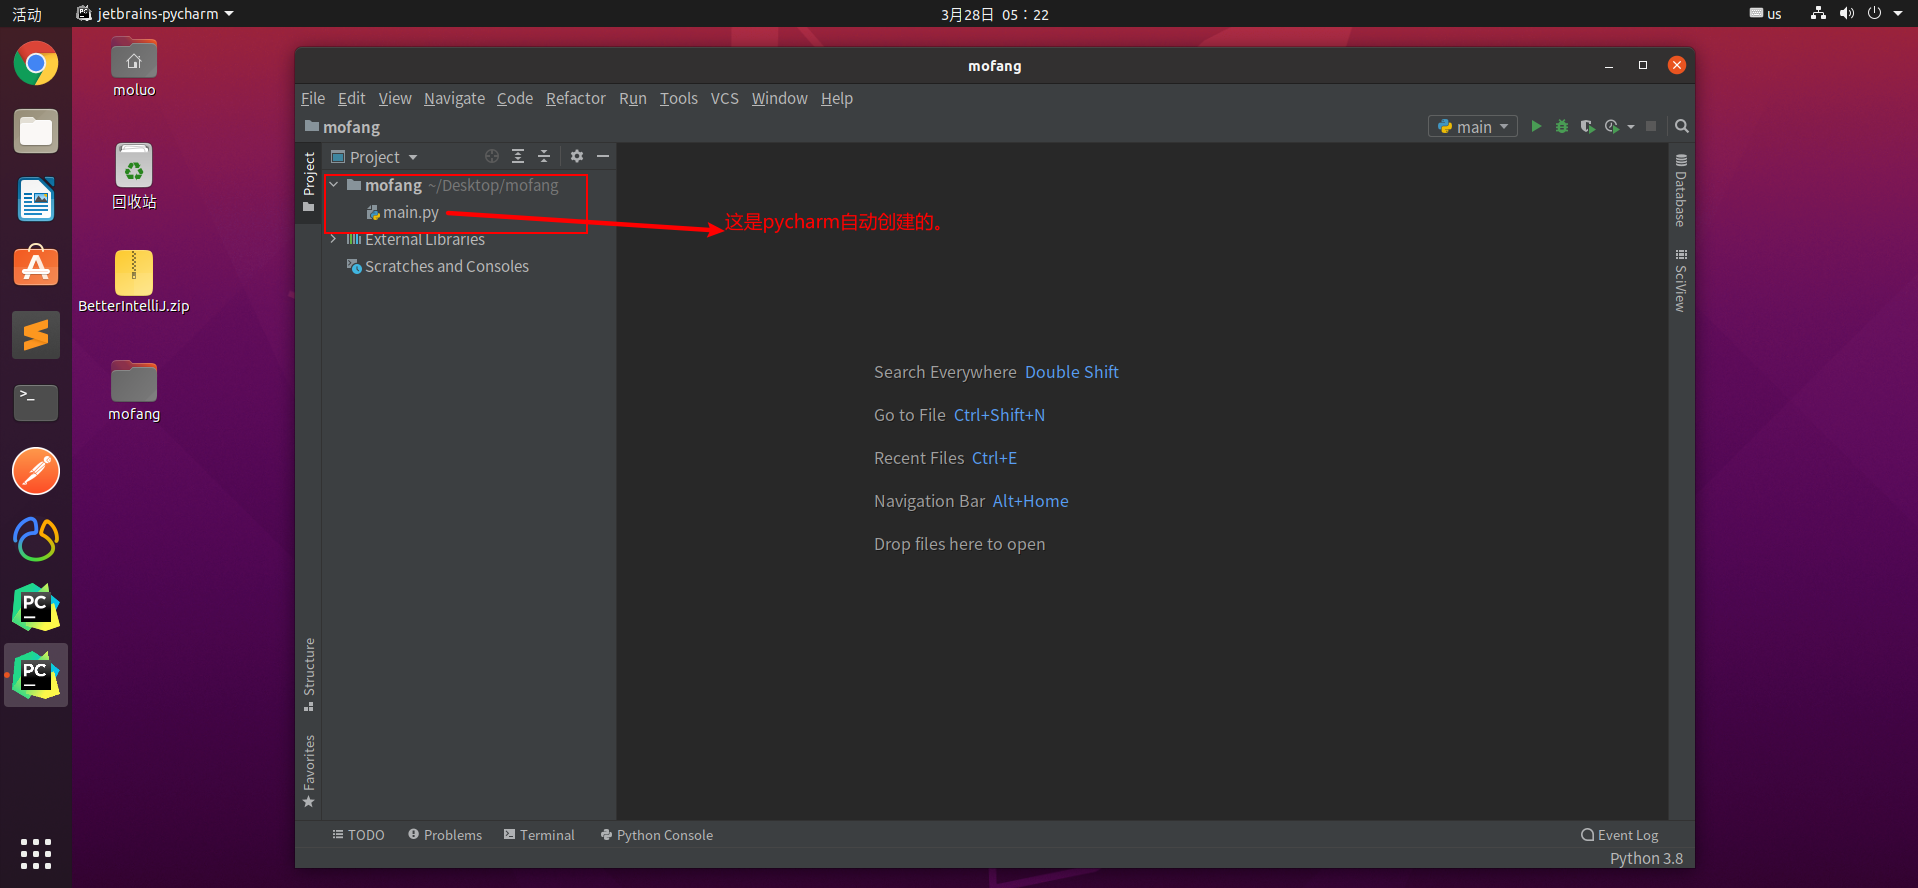Open the Event Log
The height and width of the screenshot is (888, 1918).
click(x=1620, y=835)
